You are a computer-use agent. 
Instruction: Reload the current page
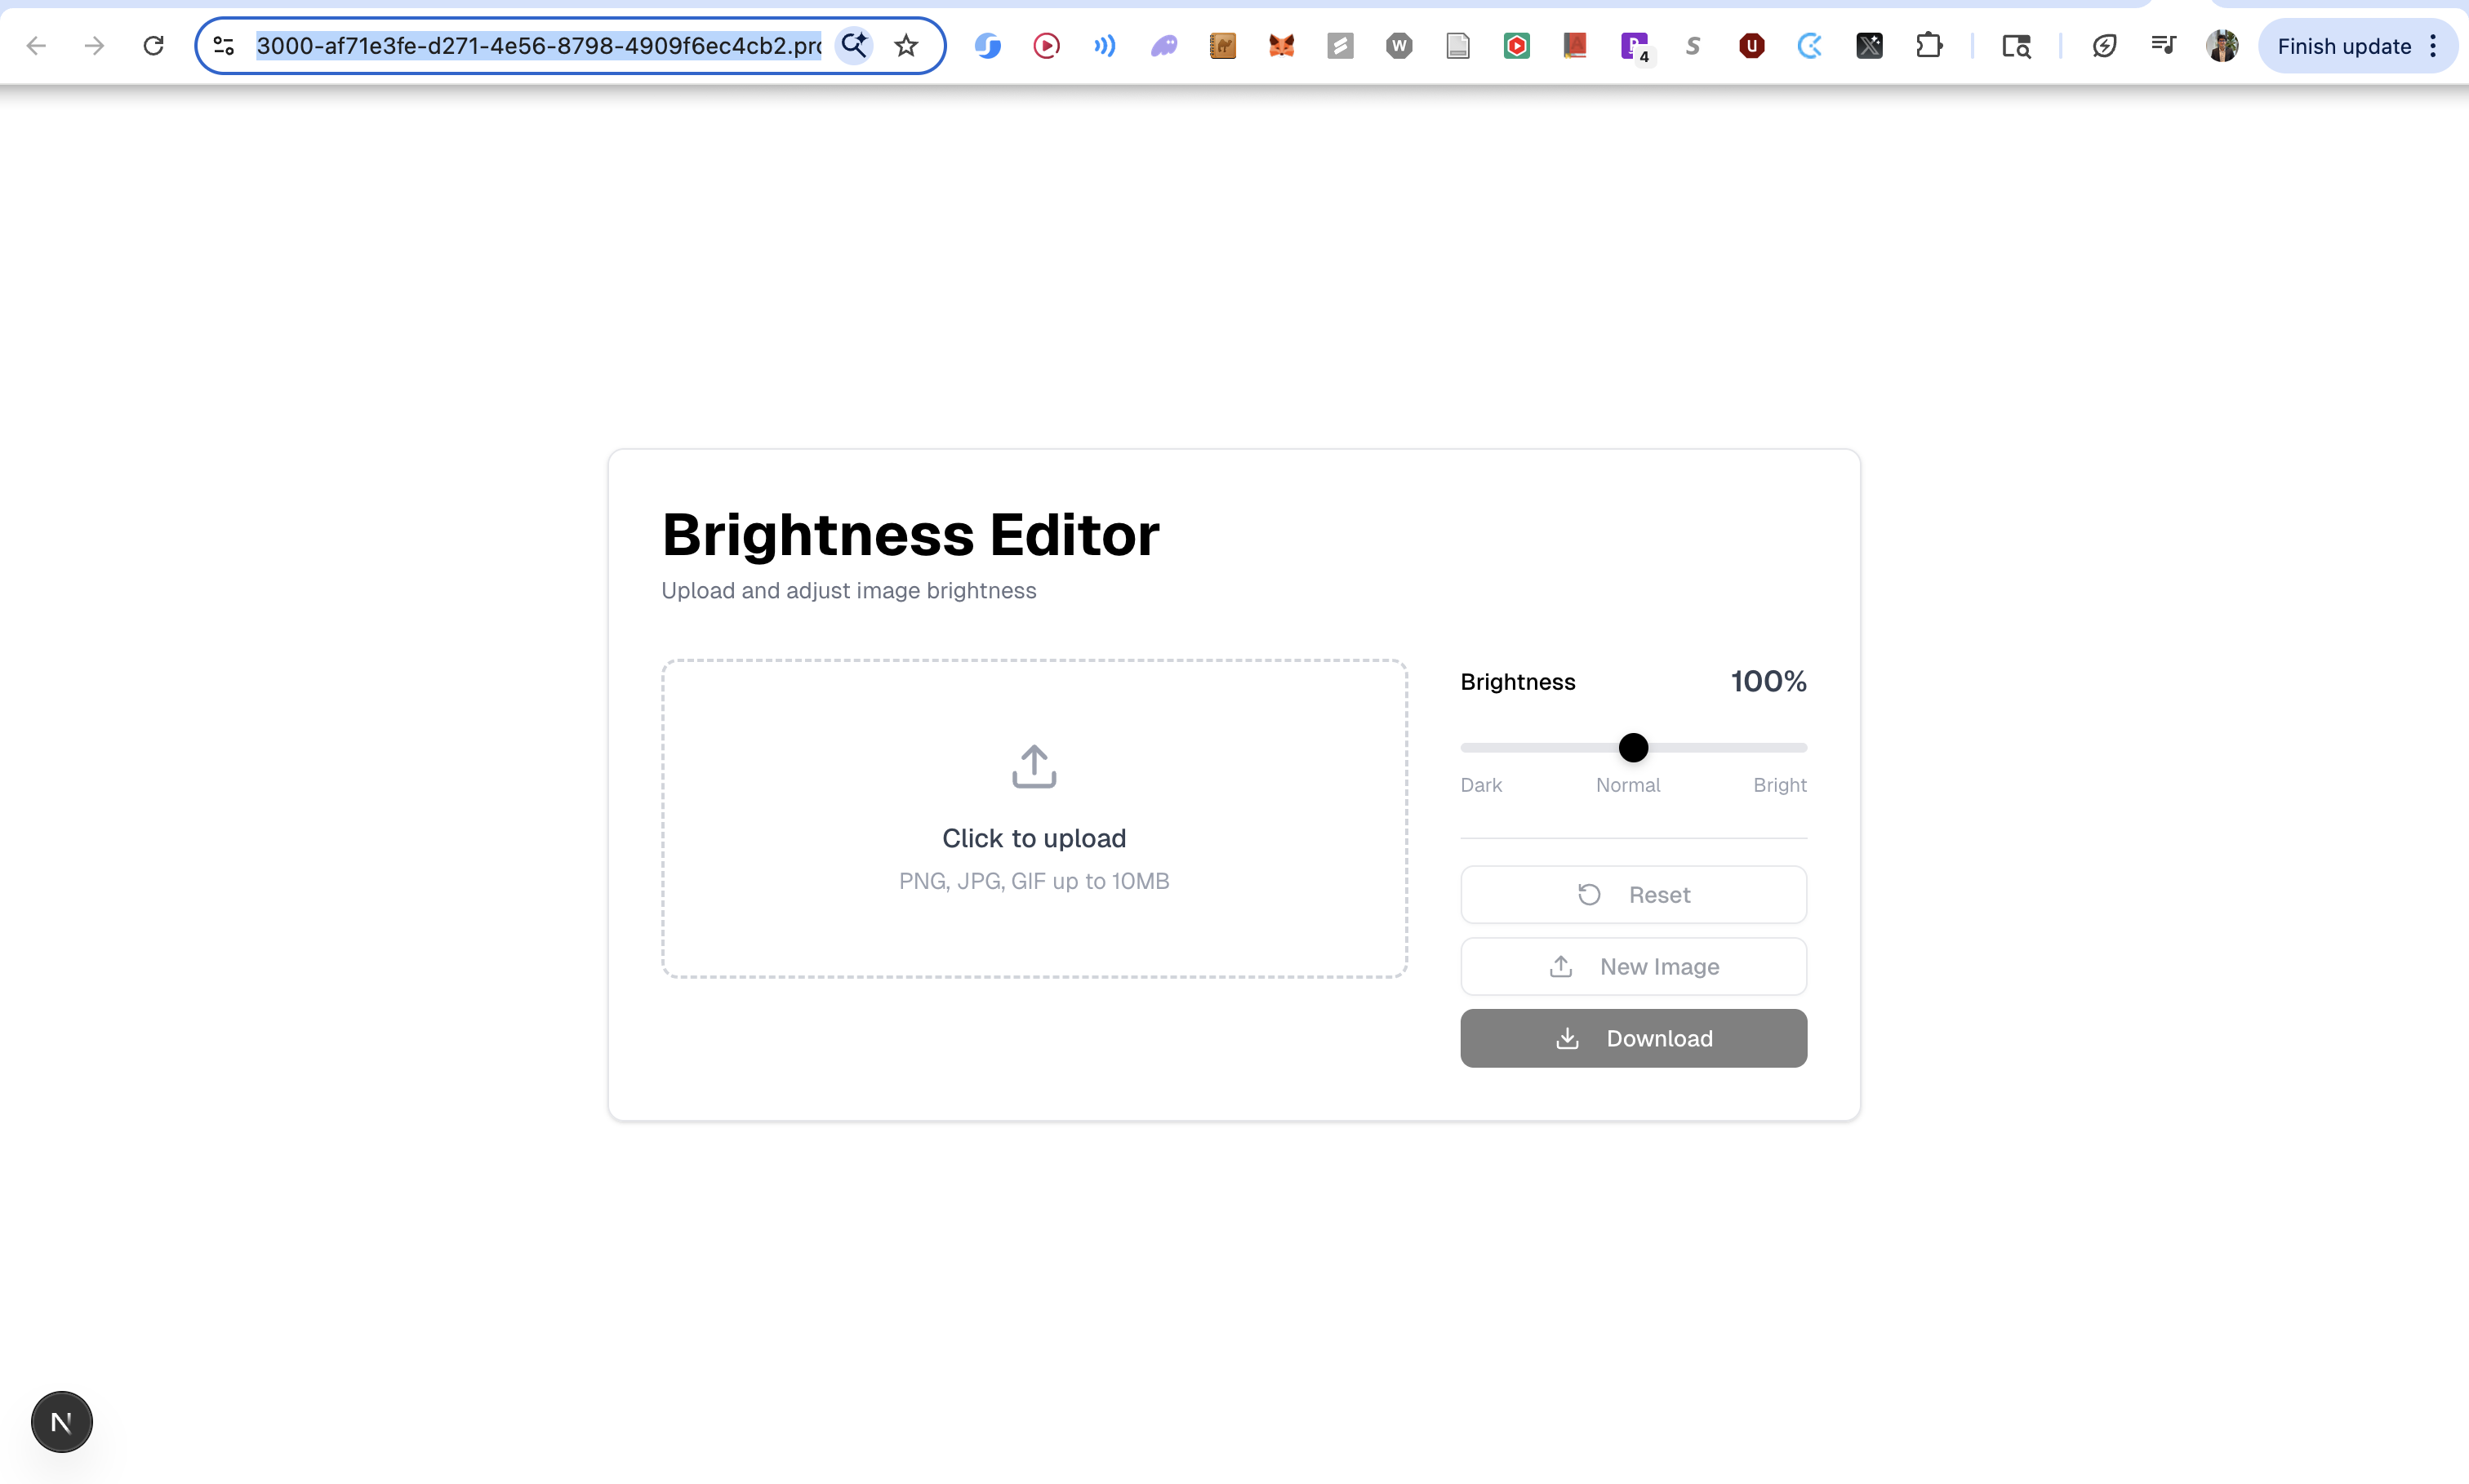(x=153, y=46)
